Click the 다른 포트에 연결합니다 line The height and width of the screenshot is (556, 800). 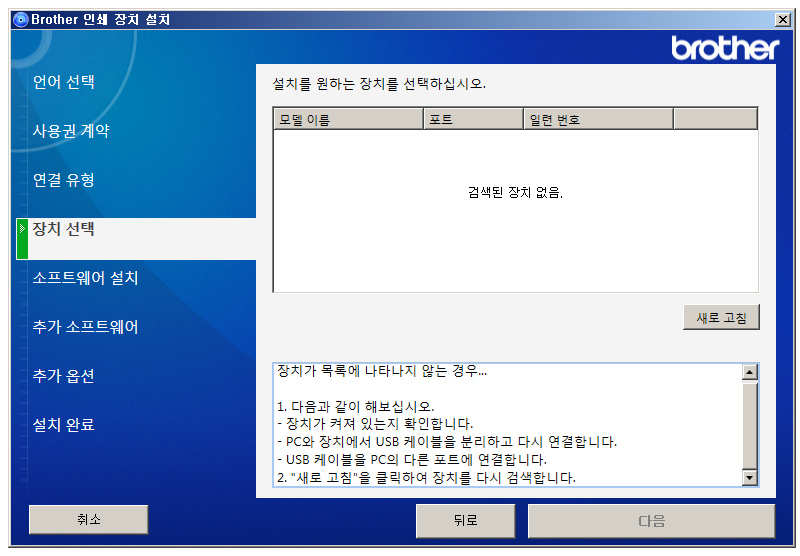coord(412,460)
